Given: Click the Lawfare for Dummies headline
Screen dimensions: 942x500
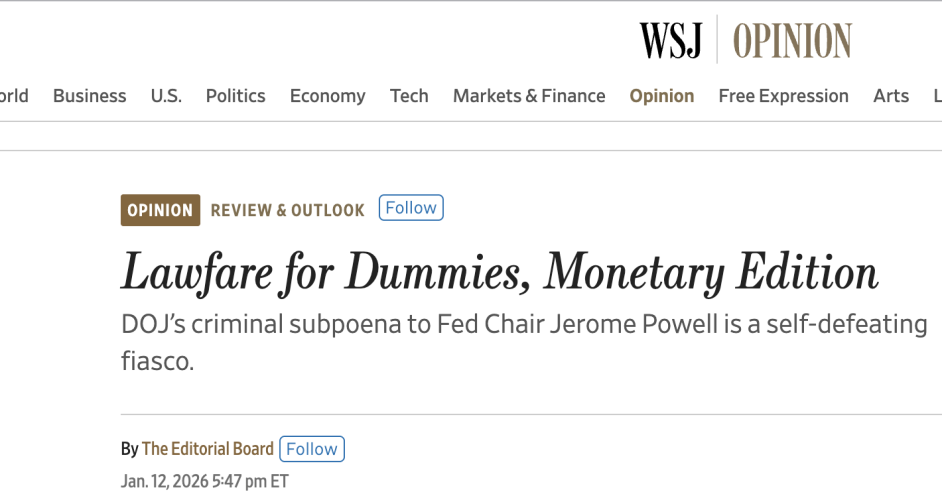Looking at the screenshot, I should point(499,272).
